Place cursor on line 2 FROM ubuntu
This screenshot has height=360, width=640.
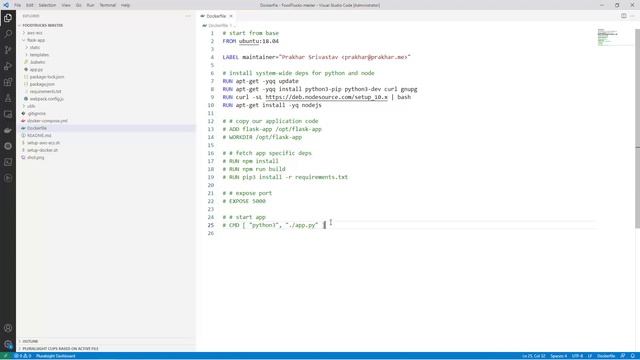coord(251,41)
